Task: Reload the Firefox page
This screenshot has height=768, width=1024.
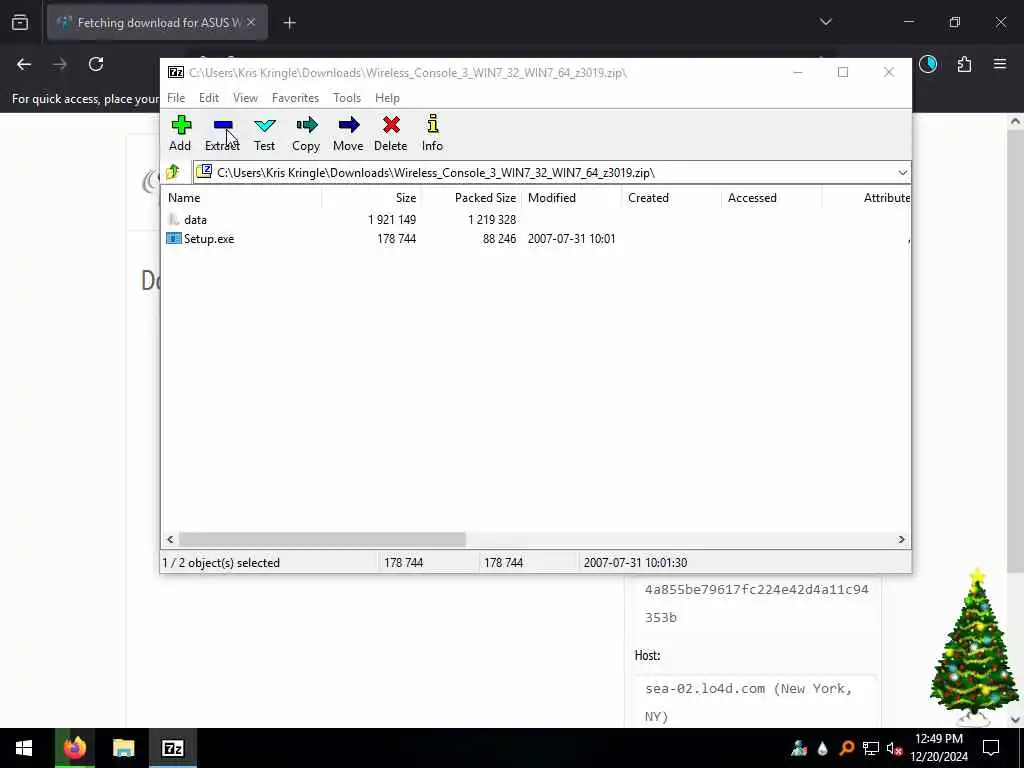Action: [96, 64]
